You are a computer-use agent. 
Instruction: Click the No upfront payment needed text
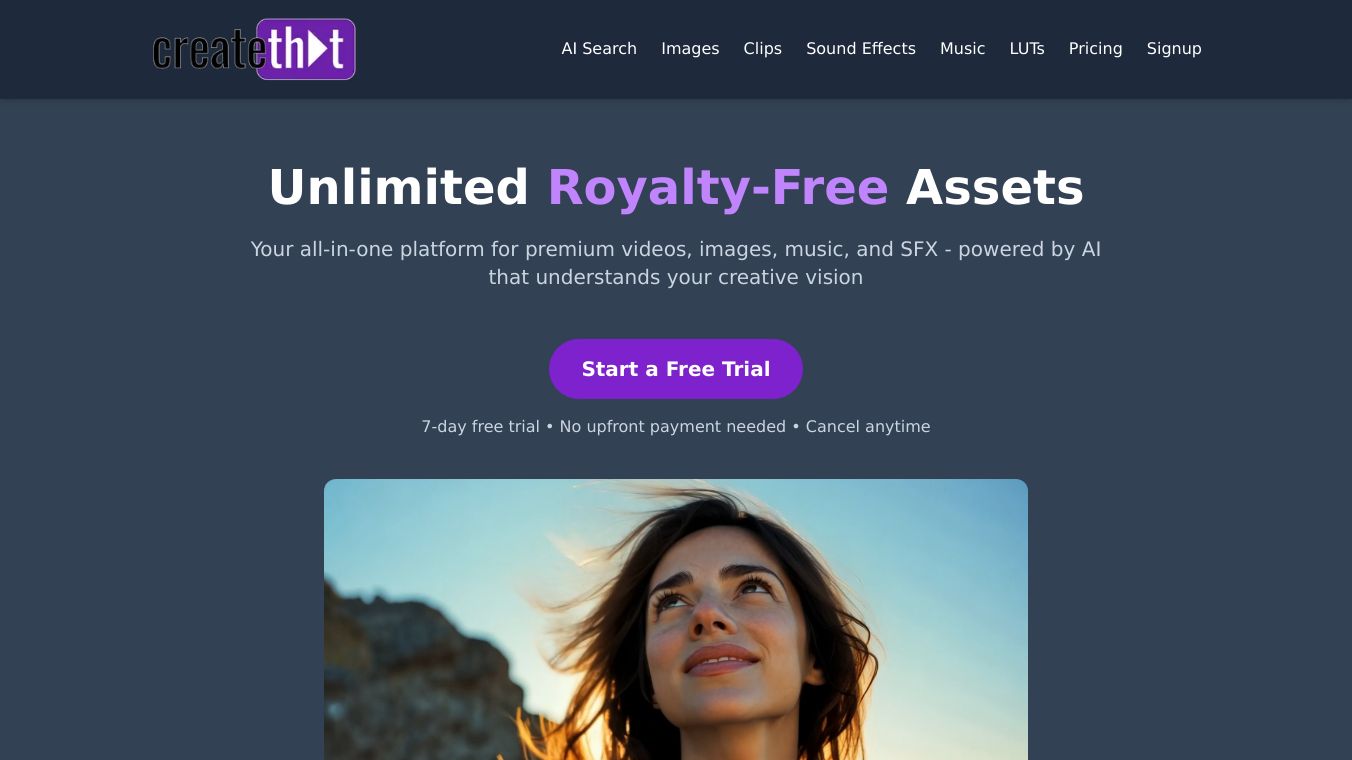(x=672, y=427)
